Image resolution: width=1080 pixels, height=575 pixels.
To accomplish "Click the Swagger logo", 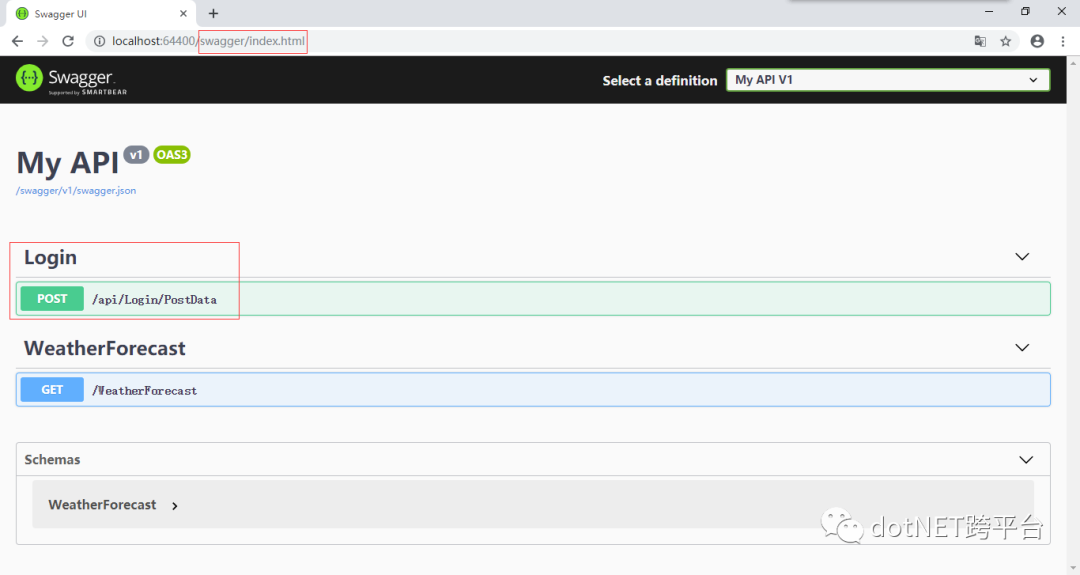I will (71, 79).
